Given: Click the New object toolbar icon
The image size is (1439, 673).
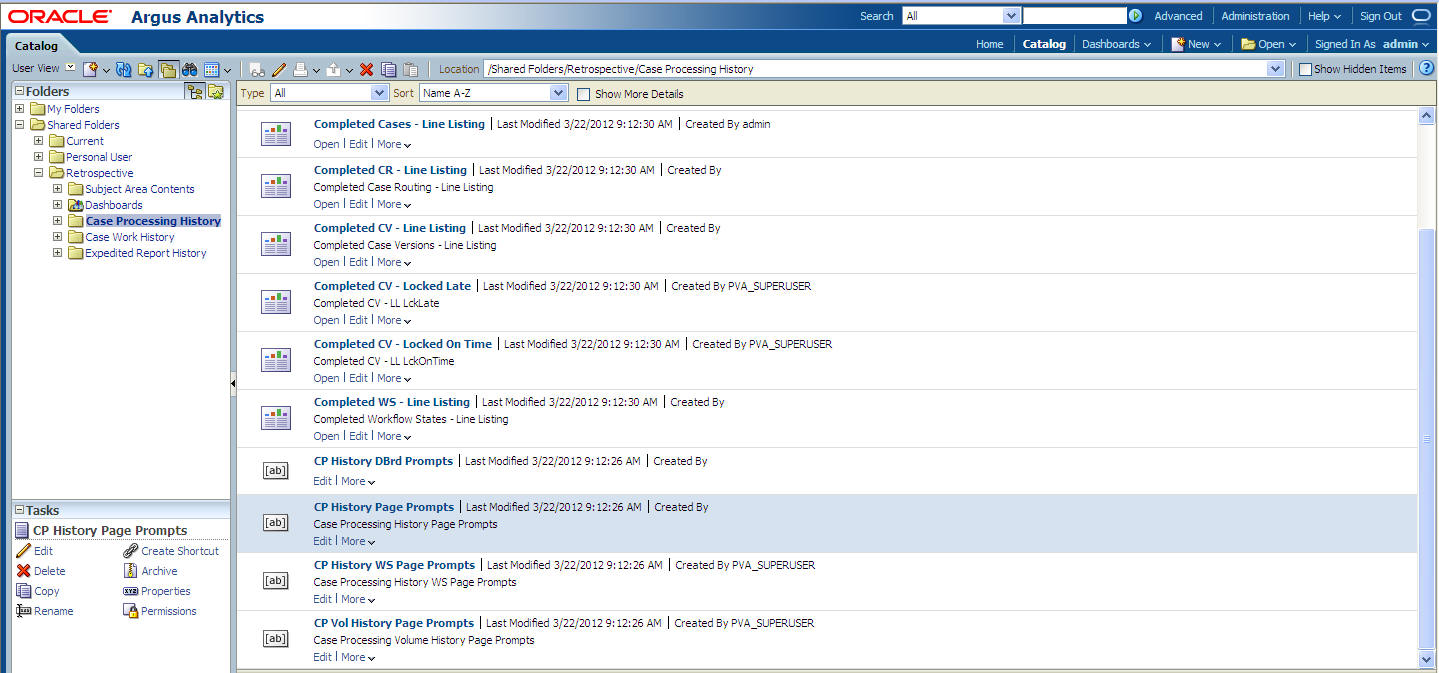Looking at the screenshot, I should 91,69.
